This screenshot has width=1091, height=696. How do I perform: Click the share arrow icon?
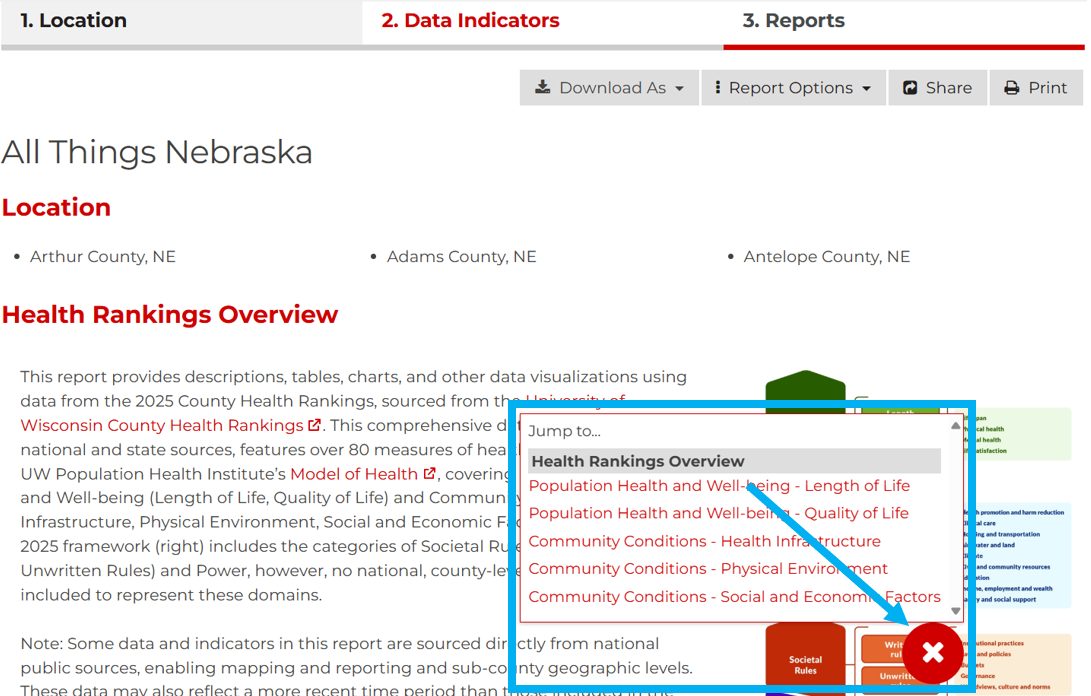tap(910, 88)
